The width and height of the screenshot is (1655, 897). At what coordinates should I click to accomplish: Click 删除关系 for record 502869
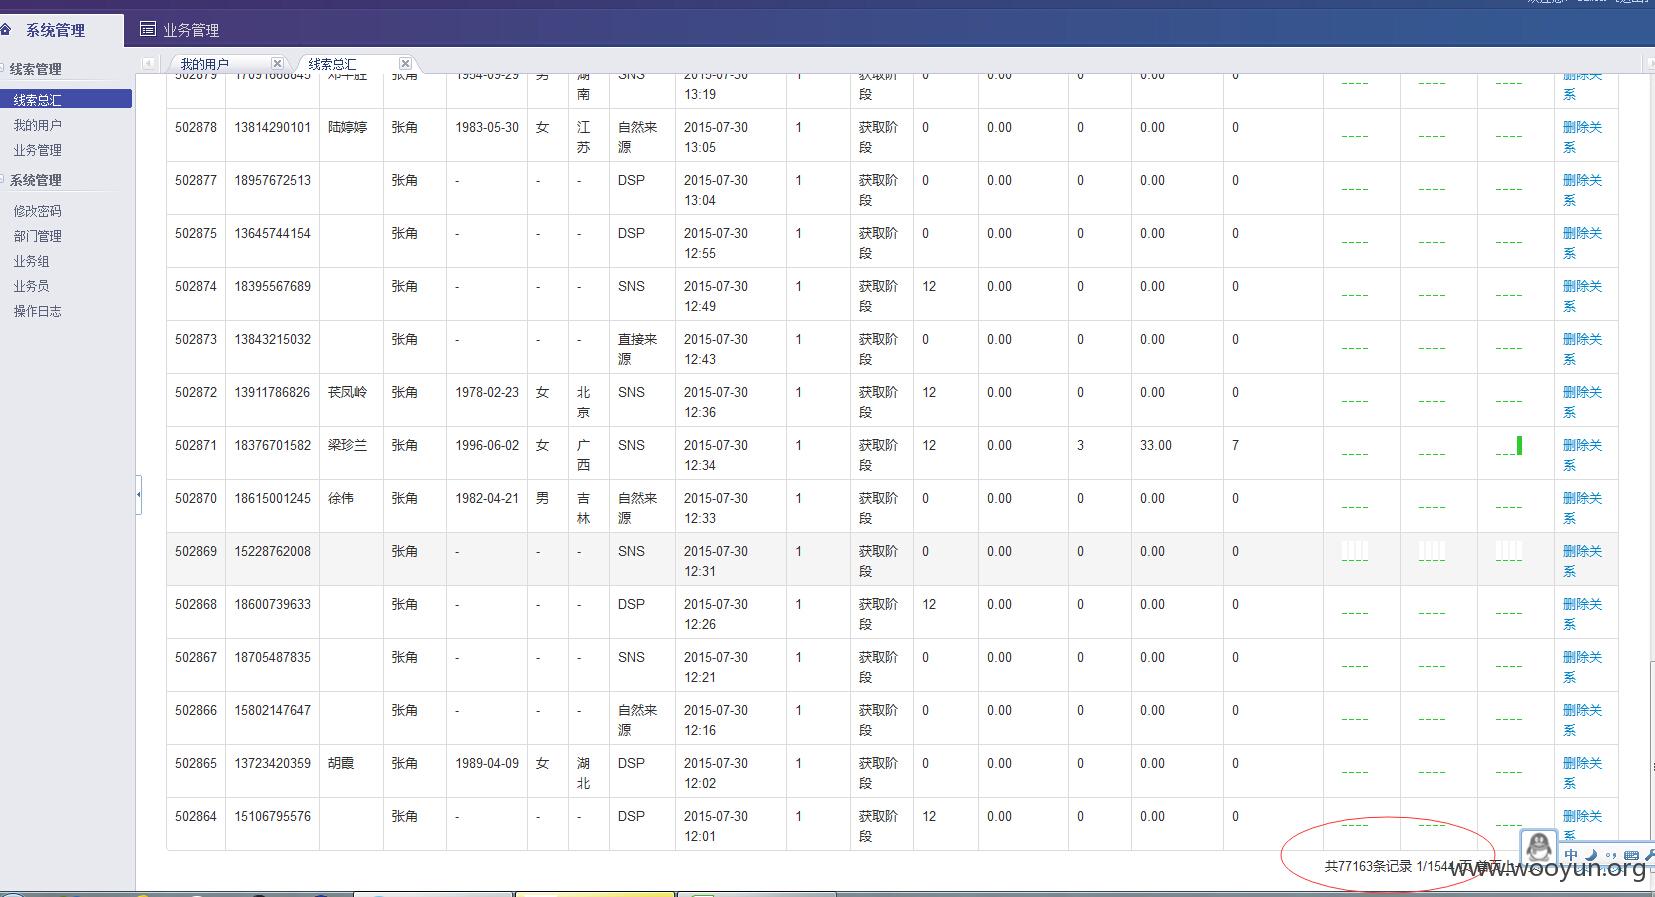click(x=1582, y=561)
